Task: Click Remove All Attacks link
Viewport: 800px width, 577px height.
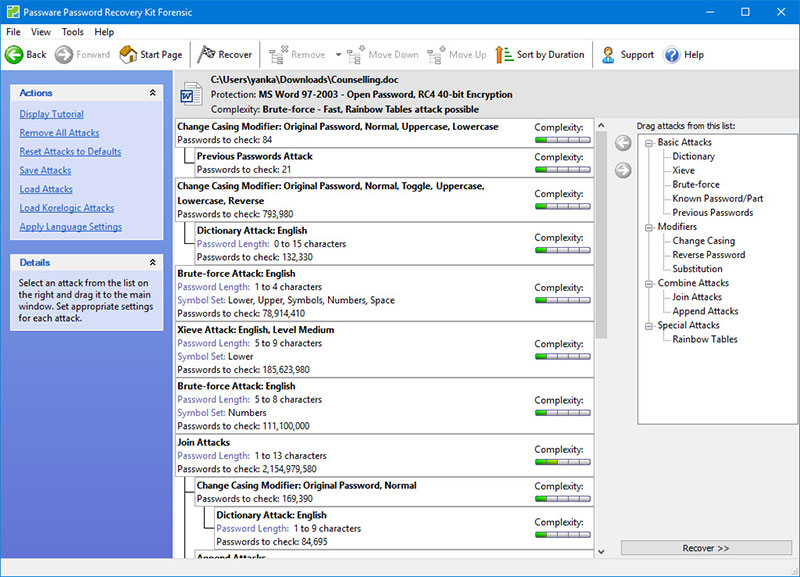Action: coord(59,133)
